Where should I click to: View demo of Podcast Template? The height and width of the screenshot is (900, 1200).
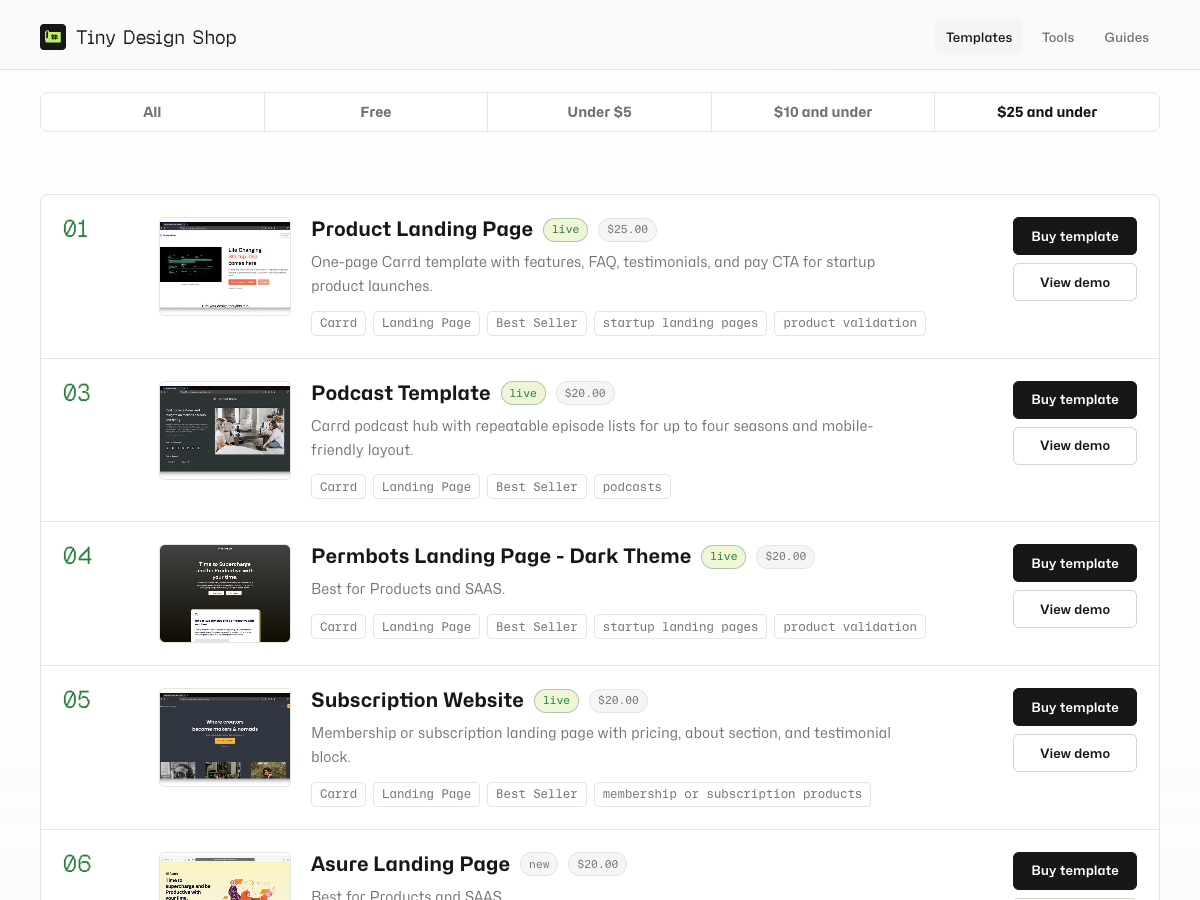coord(1075,445)
